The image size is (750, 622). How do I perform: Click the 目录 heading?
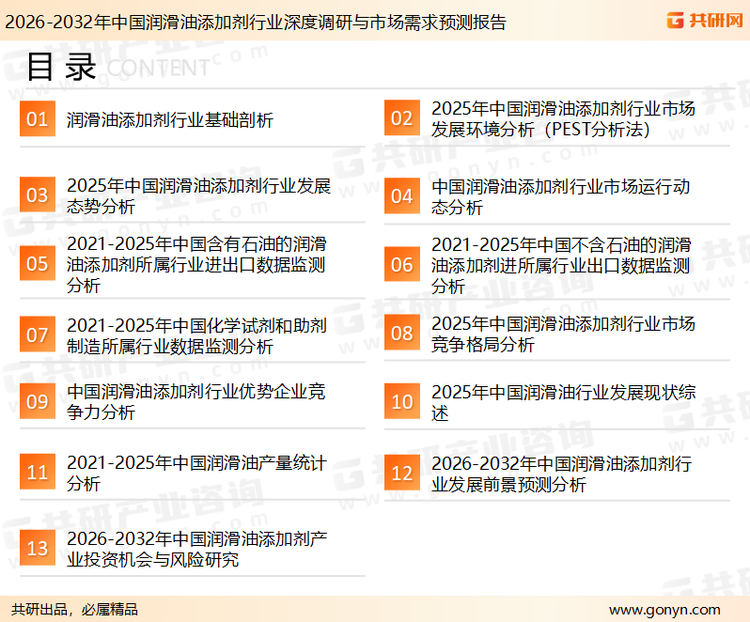[61, 67]
